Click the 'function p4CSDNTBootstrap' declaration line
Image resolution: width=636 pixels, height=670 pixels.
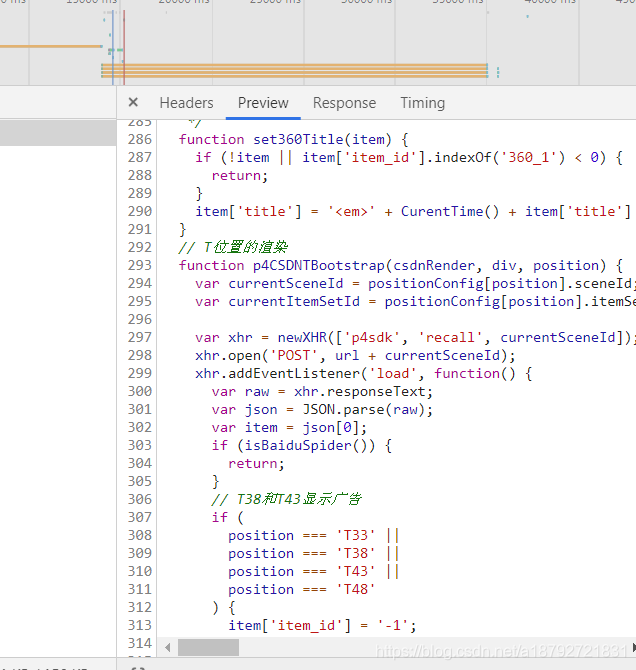pyautogui.click(x=401, y=265)
